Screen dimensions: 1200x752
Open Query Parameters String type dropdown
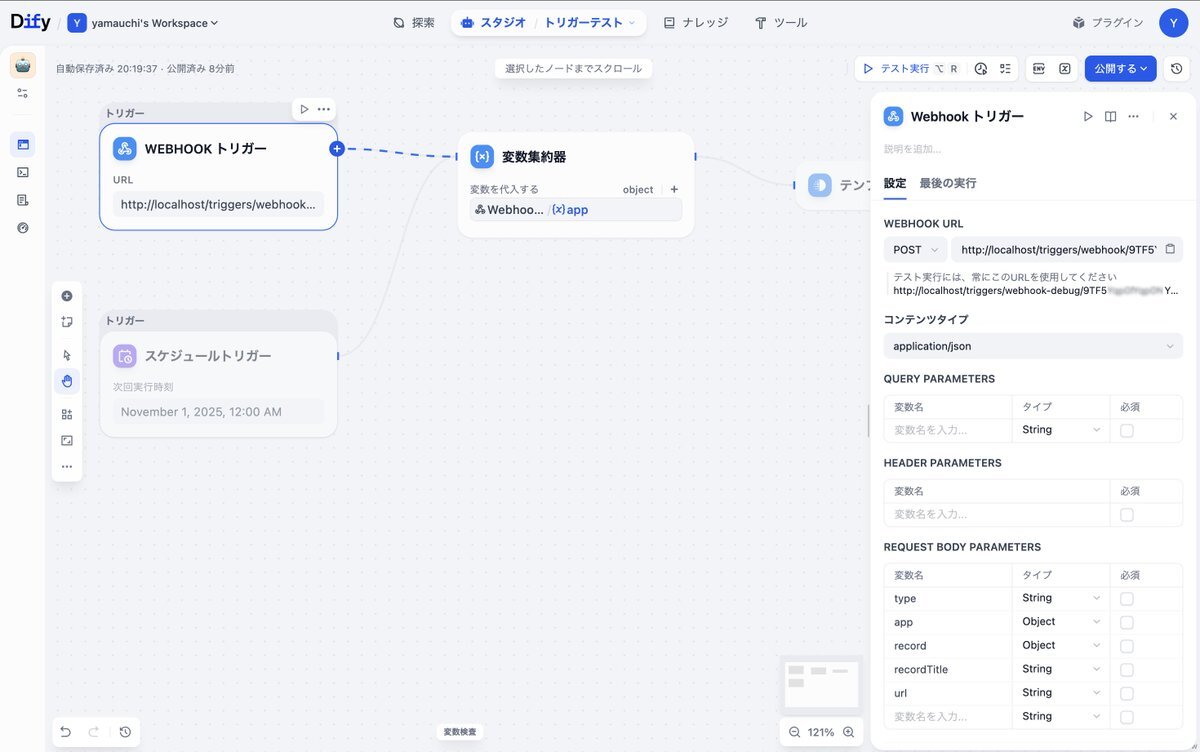[x=1061, y=430]
